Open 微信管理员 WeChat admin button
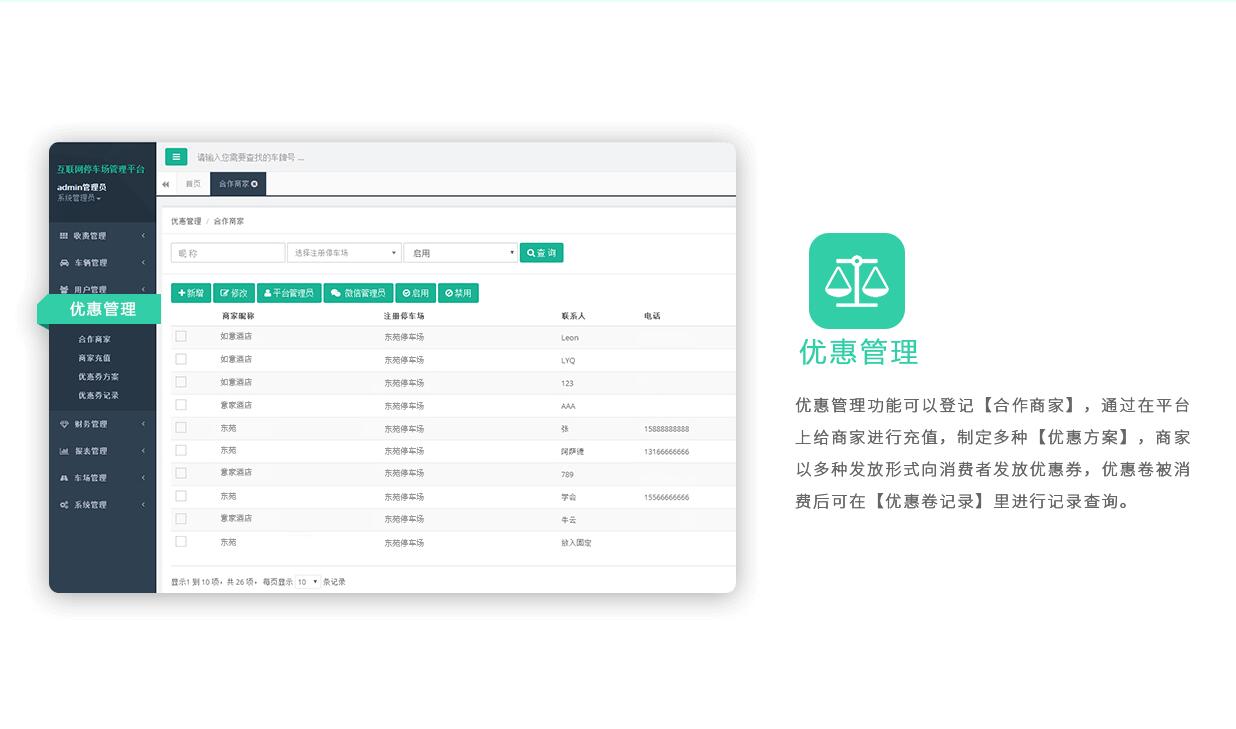The width and height of the screenshot is (1236, 729). (358, 293)
